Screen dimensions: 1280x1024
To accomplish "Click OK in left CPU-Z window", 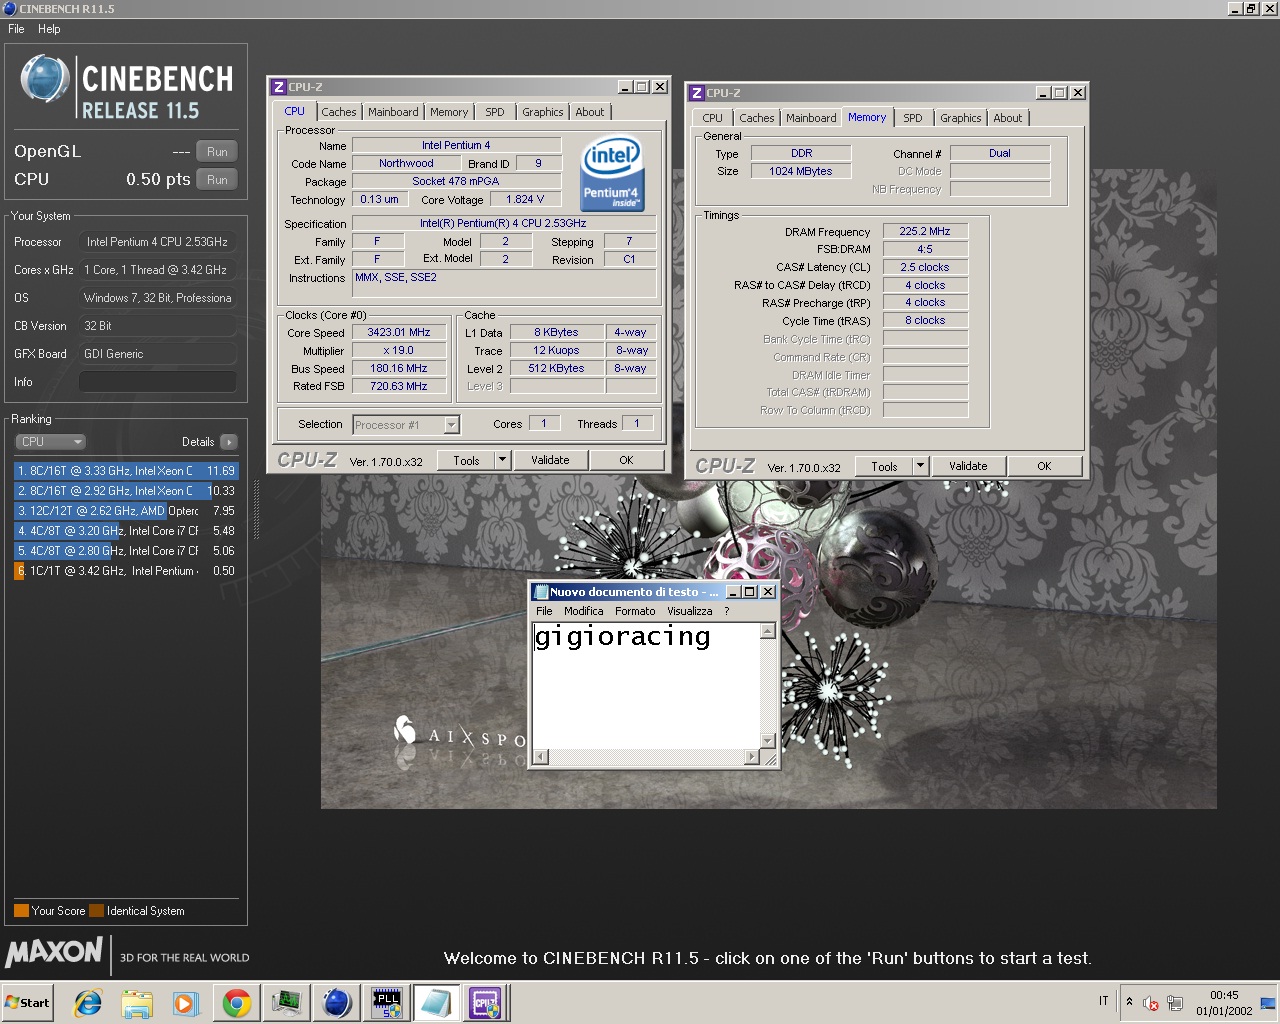I will 626,461.
